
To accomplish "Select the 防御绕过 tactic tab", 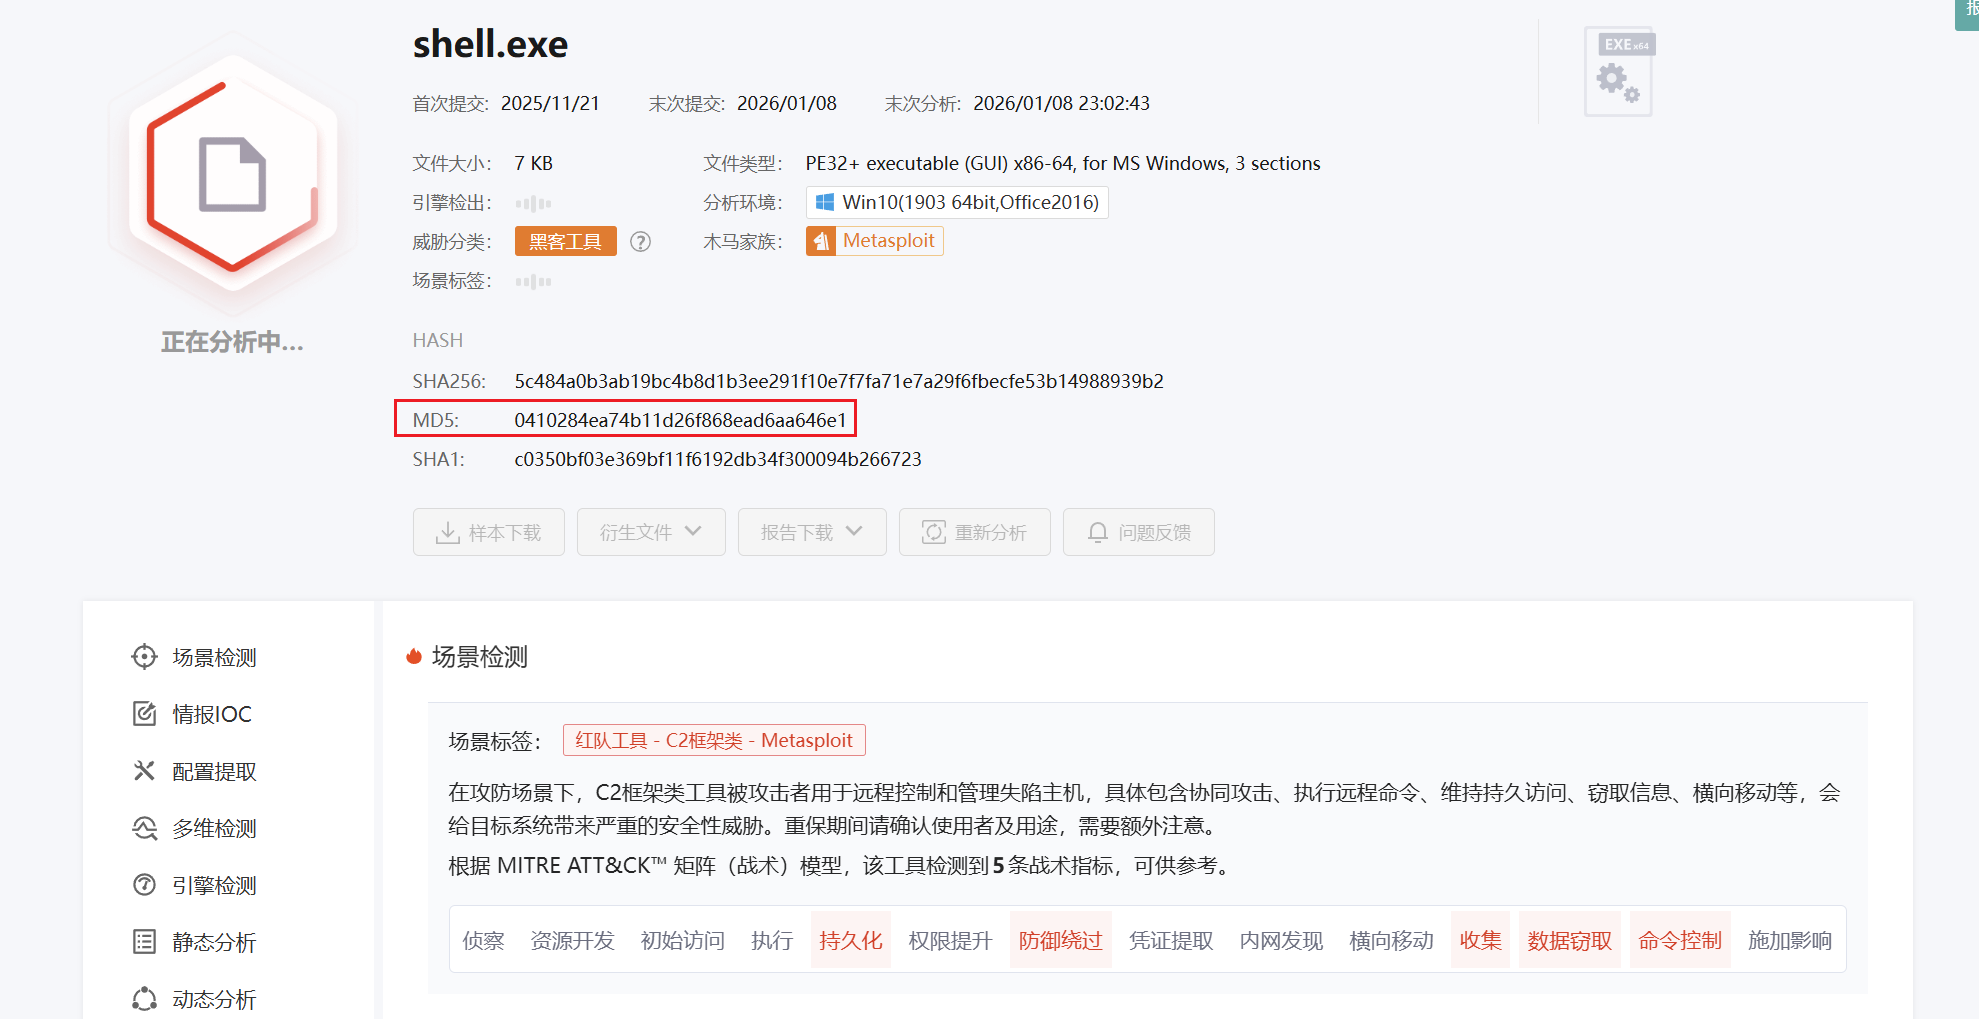I will [x=1060, y=940].
